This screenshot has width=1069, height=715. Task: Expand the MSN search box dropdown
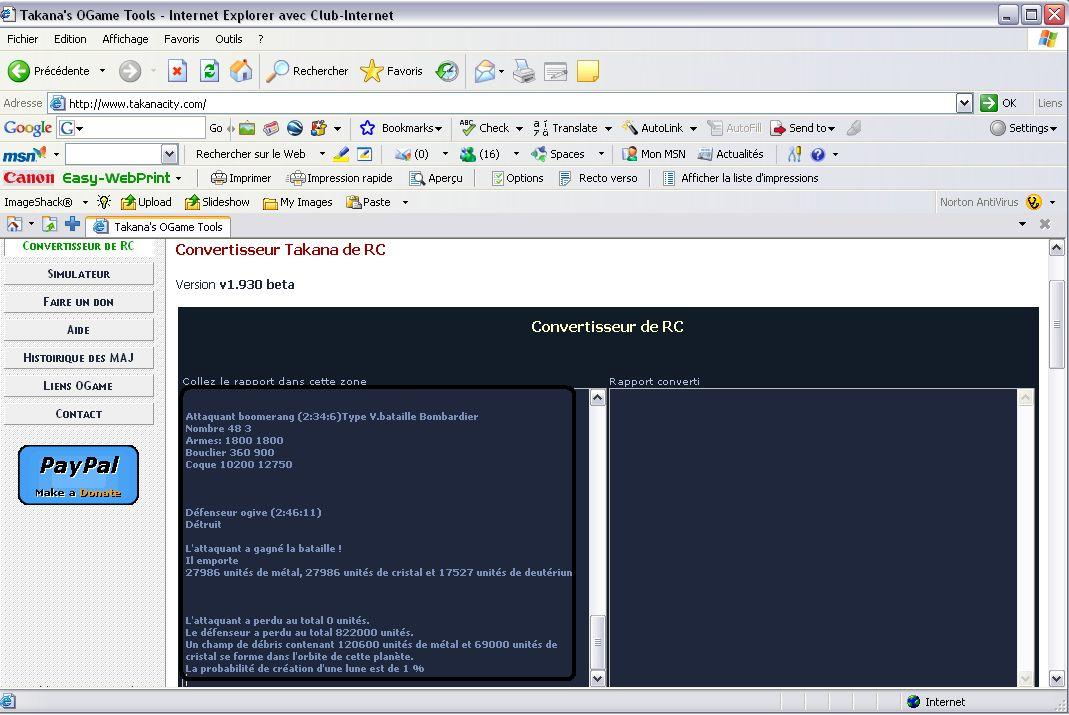[168, 154]
